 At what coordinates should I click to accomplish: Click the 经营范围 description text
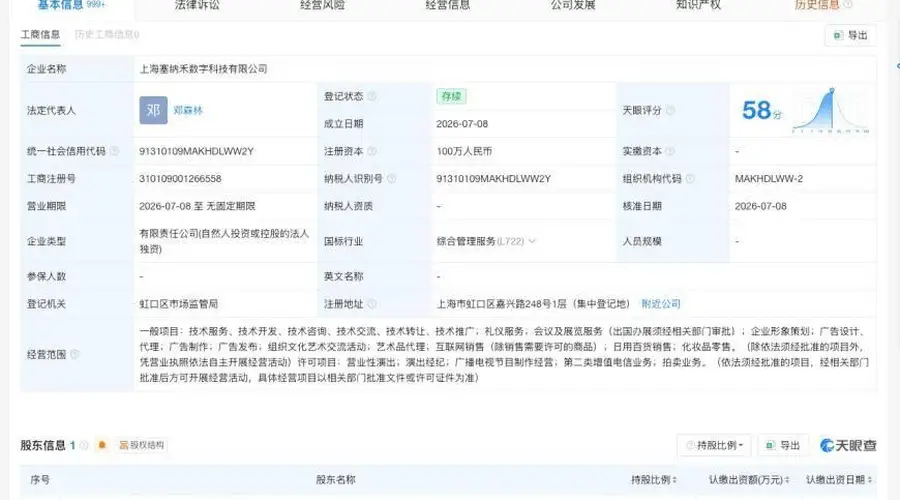coord(504,354)
